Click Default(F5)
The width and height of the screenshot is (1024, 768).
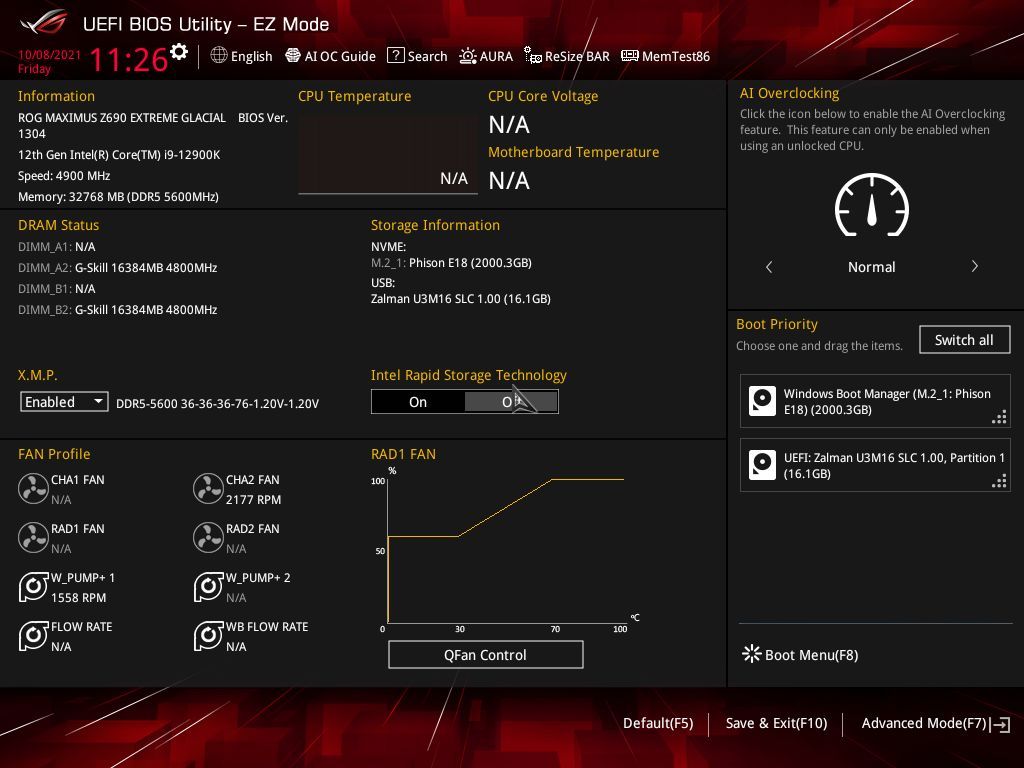(658, 723)
